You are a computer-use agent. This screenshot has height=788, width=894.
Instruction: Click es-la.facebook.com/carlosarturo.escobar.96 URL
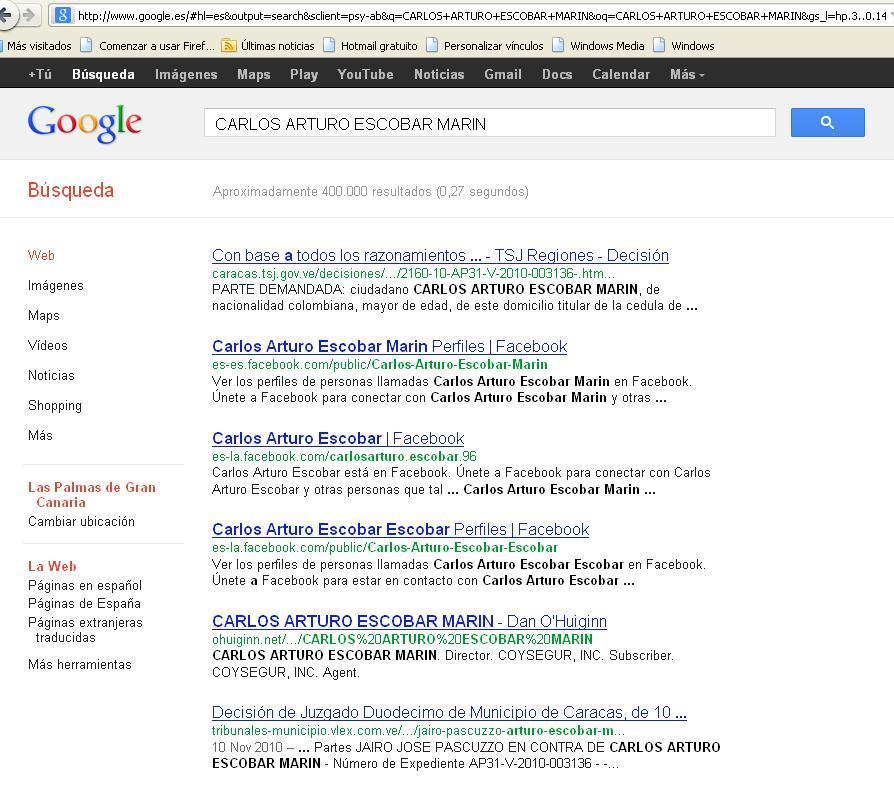tap(344, 456)
